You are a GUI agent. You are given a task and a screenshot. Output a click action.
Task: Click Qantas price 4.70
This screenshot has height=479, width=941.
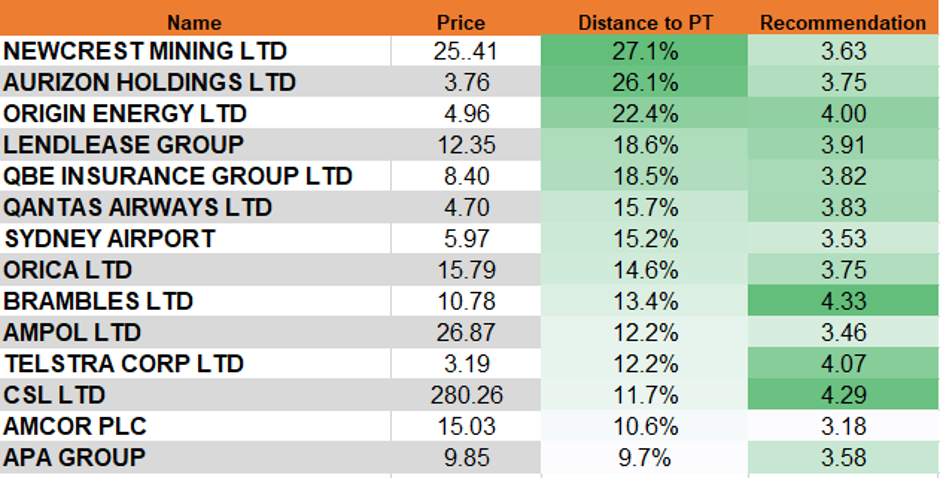tap(466, 206)
